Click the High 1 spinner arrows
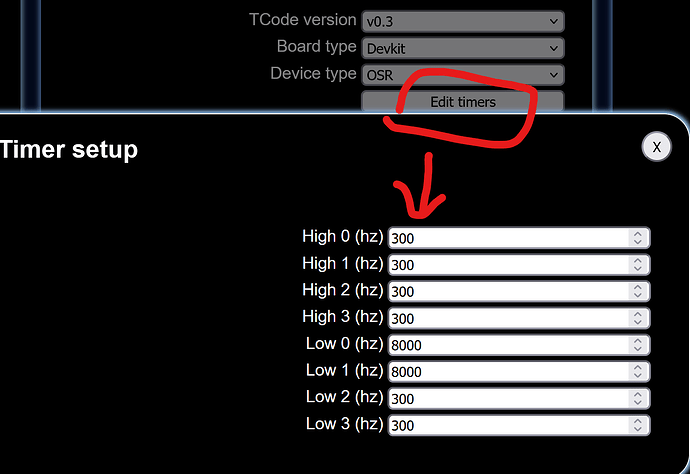690x474 pixels. pyautogui.click(x=637, y=265)
